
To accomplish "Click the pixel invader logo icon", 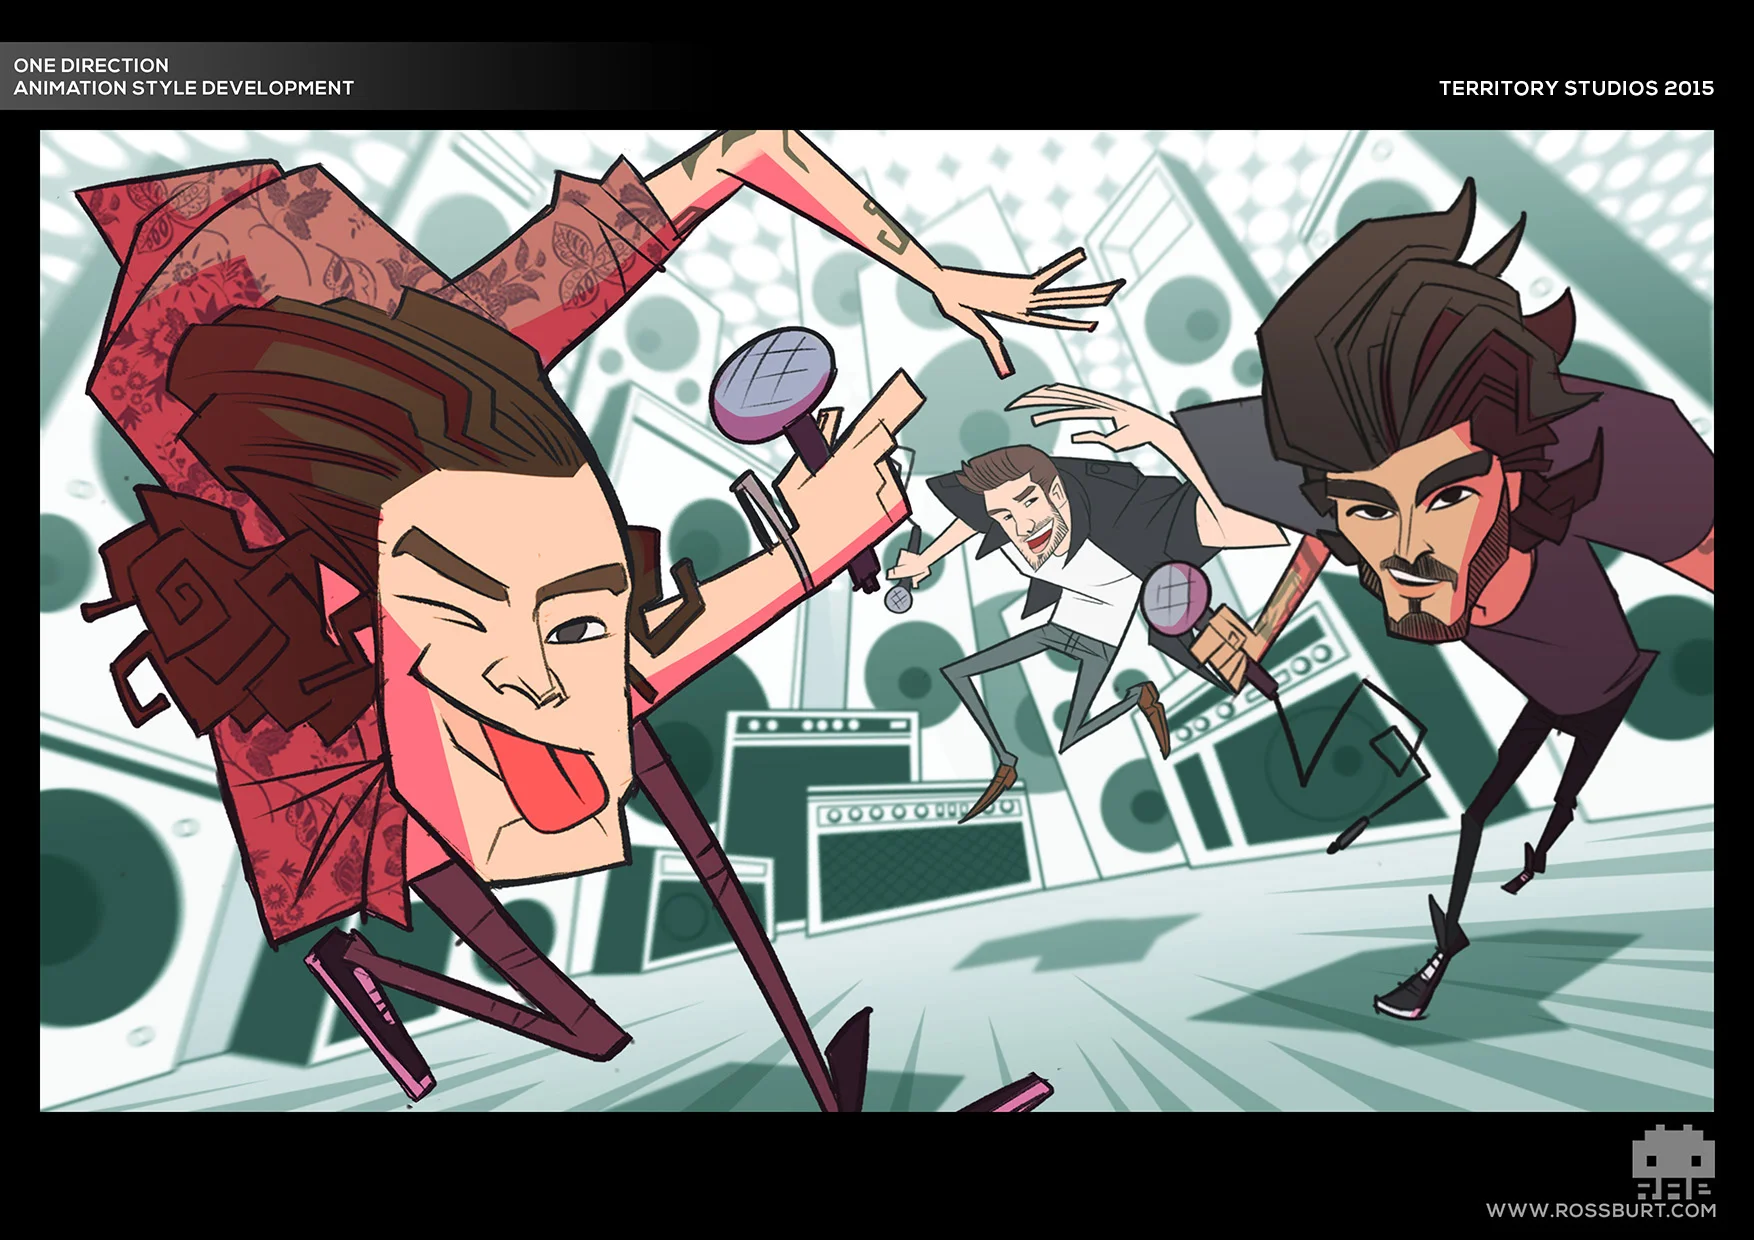I will pos(1674,1161).
